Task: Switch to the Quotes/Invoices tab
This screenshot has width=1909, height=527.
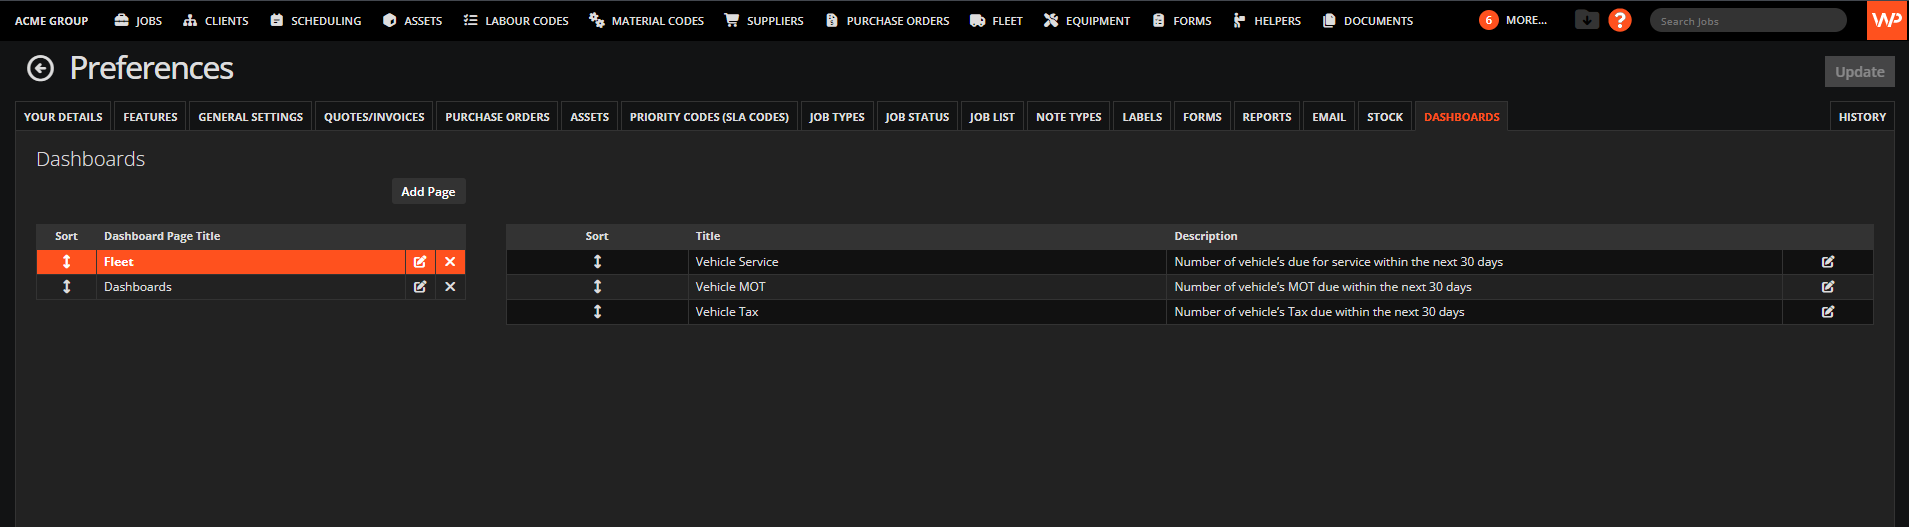Action: tap(374, 116)
